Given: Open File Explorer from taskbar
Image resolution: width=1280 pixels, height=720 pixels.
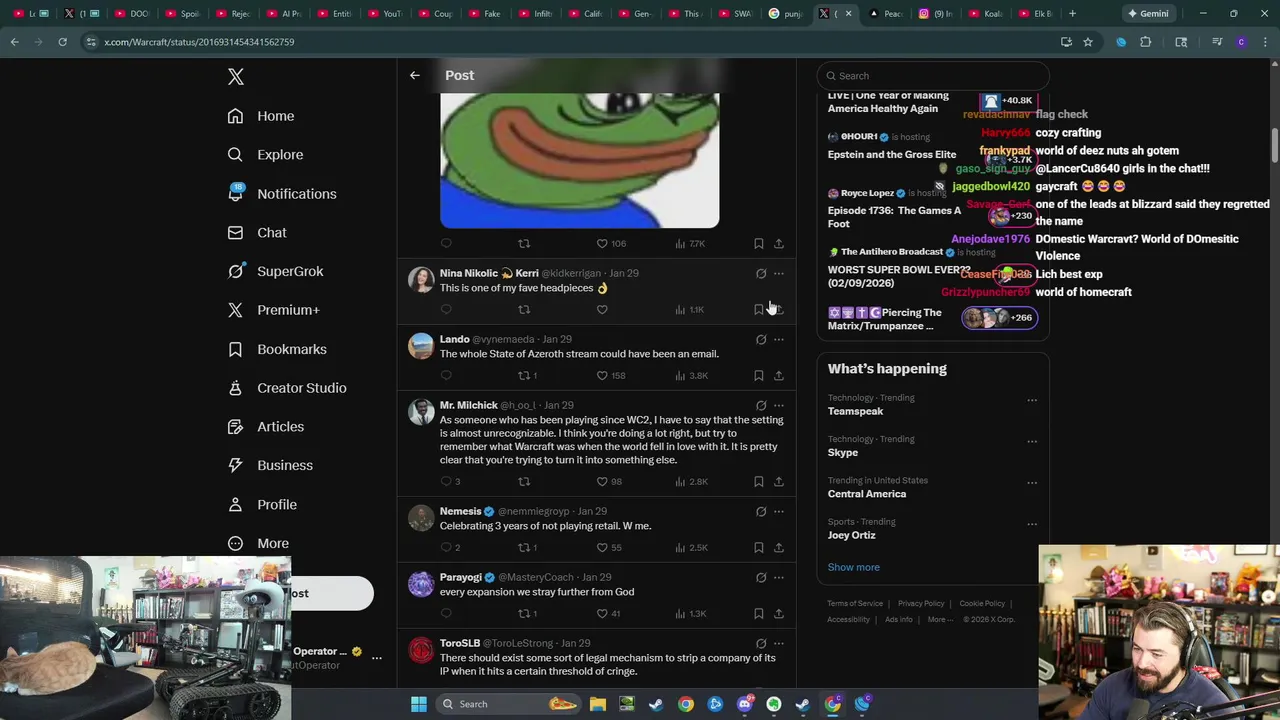Looking at the screenshot, I should pos(597,704).
